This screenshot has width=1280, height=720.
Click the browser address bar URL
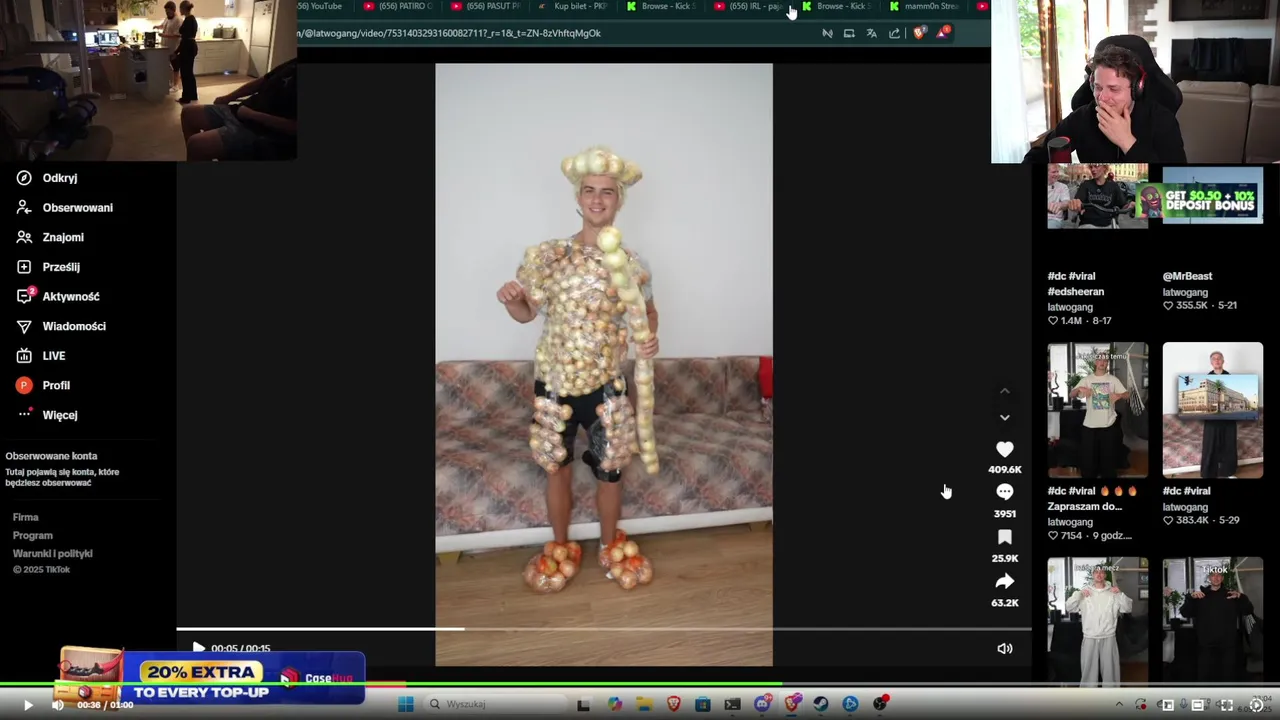[x=450, y=33]
